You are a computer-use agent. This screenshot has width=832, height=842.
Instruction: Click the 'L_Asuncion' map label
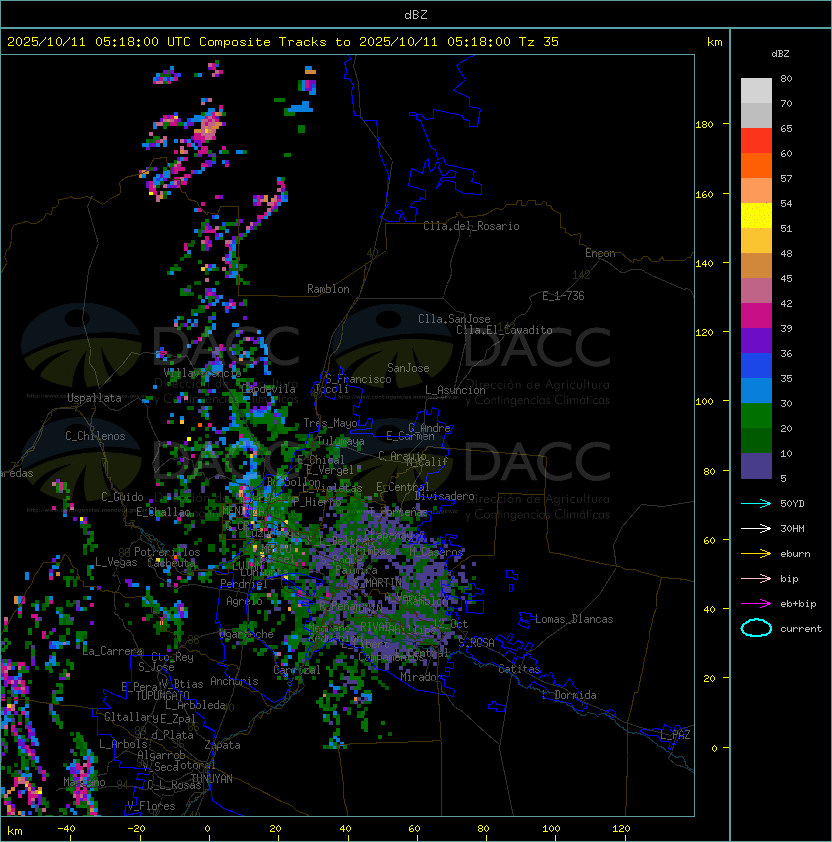click(455, 390)
